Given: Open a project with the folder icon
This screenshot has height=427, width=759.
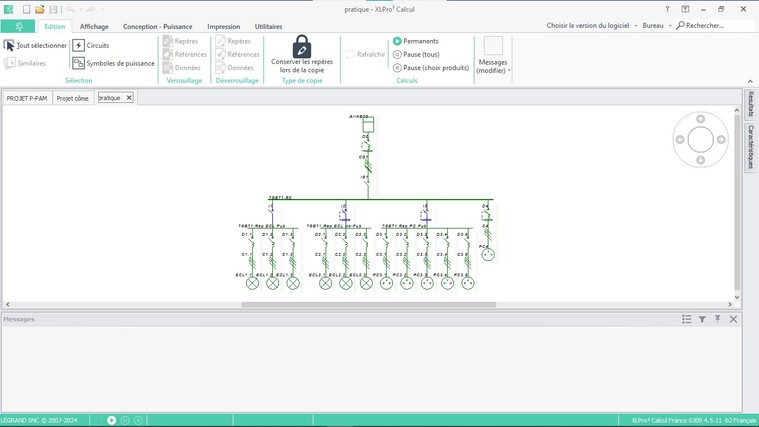Looking at the screenshot, I should click(40, 9).
